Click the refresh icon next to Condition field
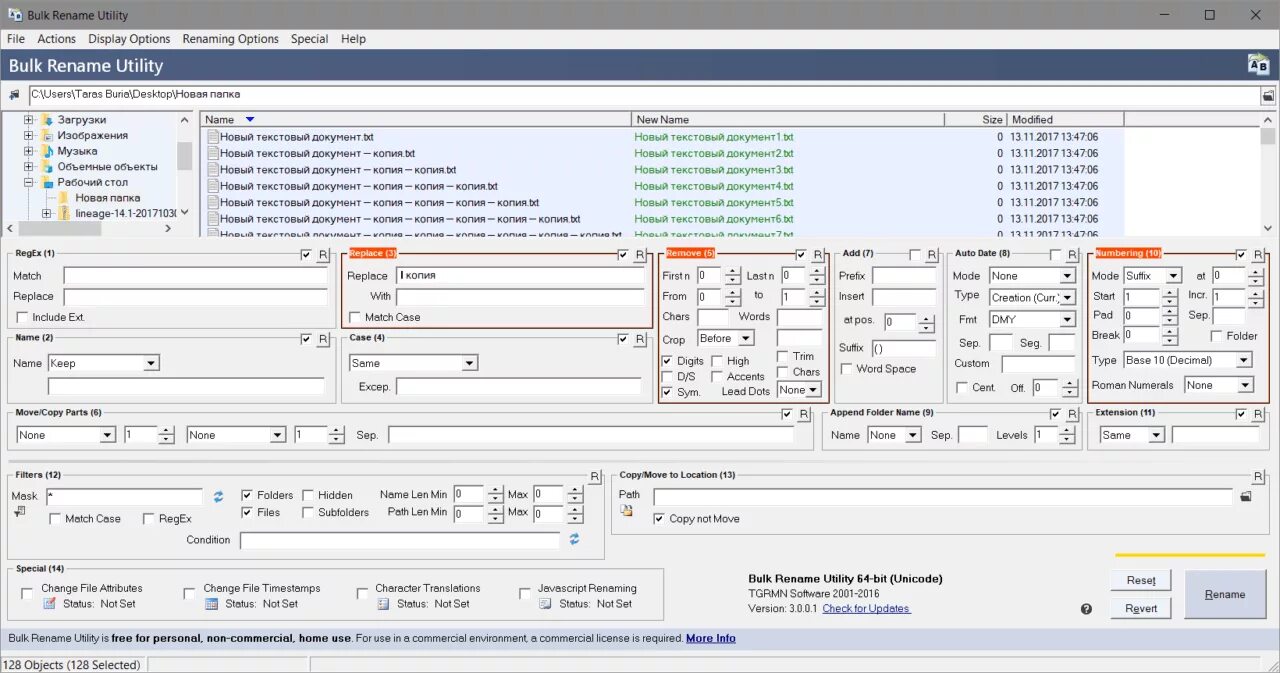The height and width of the screenshot is (673, 1280). click(574, 539)
